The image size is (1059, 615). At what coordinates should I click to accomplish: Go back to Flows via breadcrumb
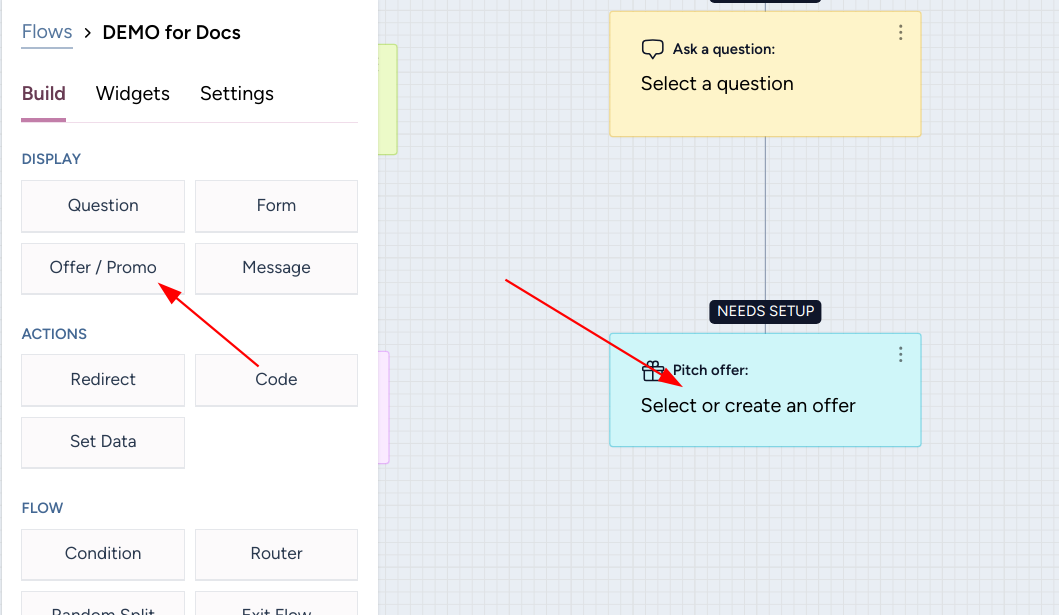coord(47,32)
